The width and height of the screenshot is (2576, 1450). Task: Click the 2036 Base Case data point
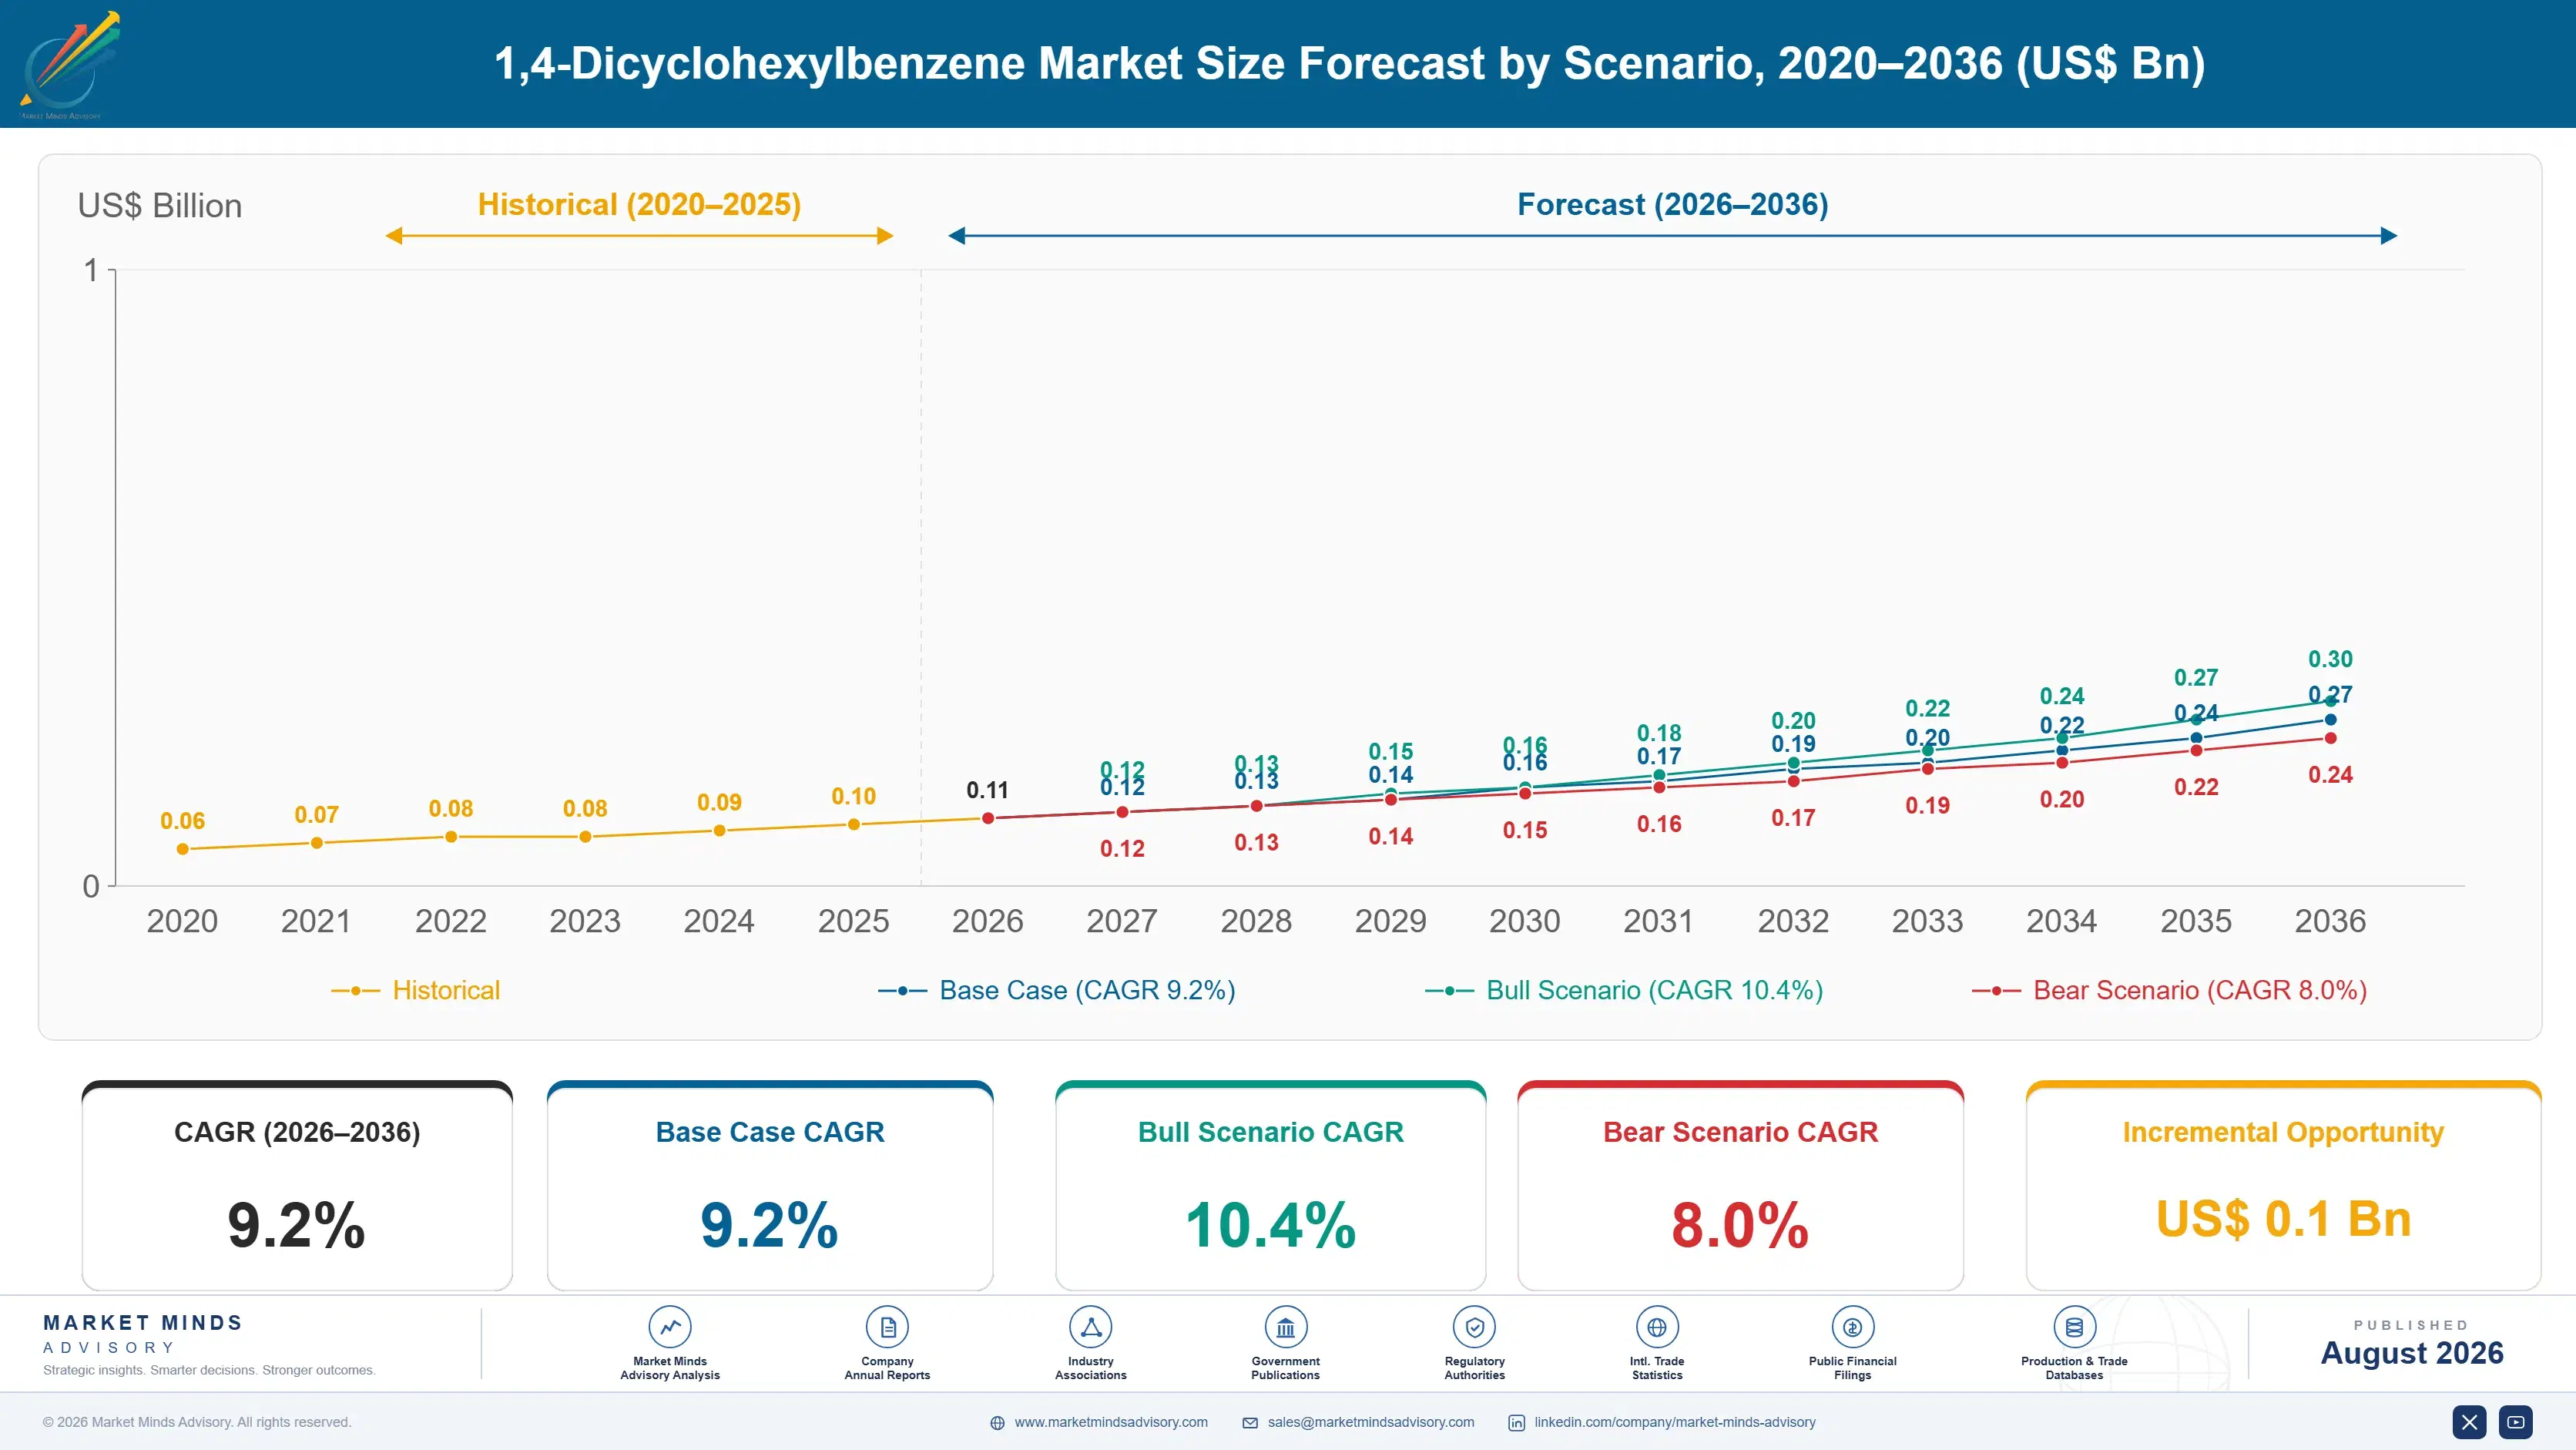tap(2330, 719)
